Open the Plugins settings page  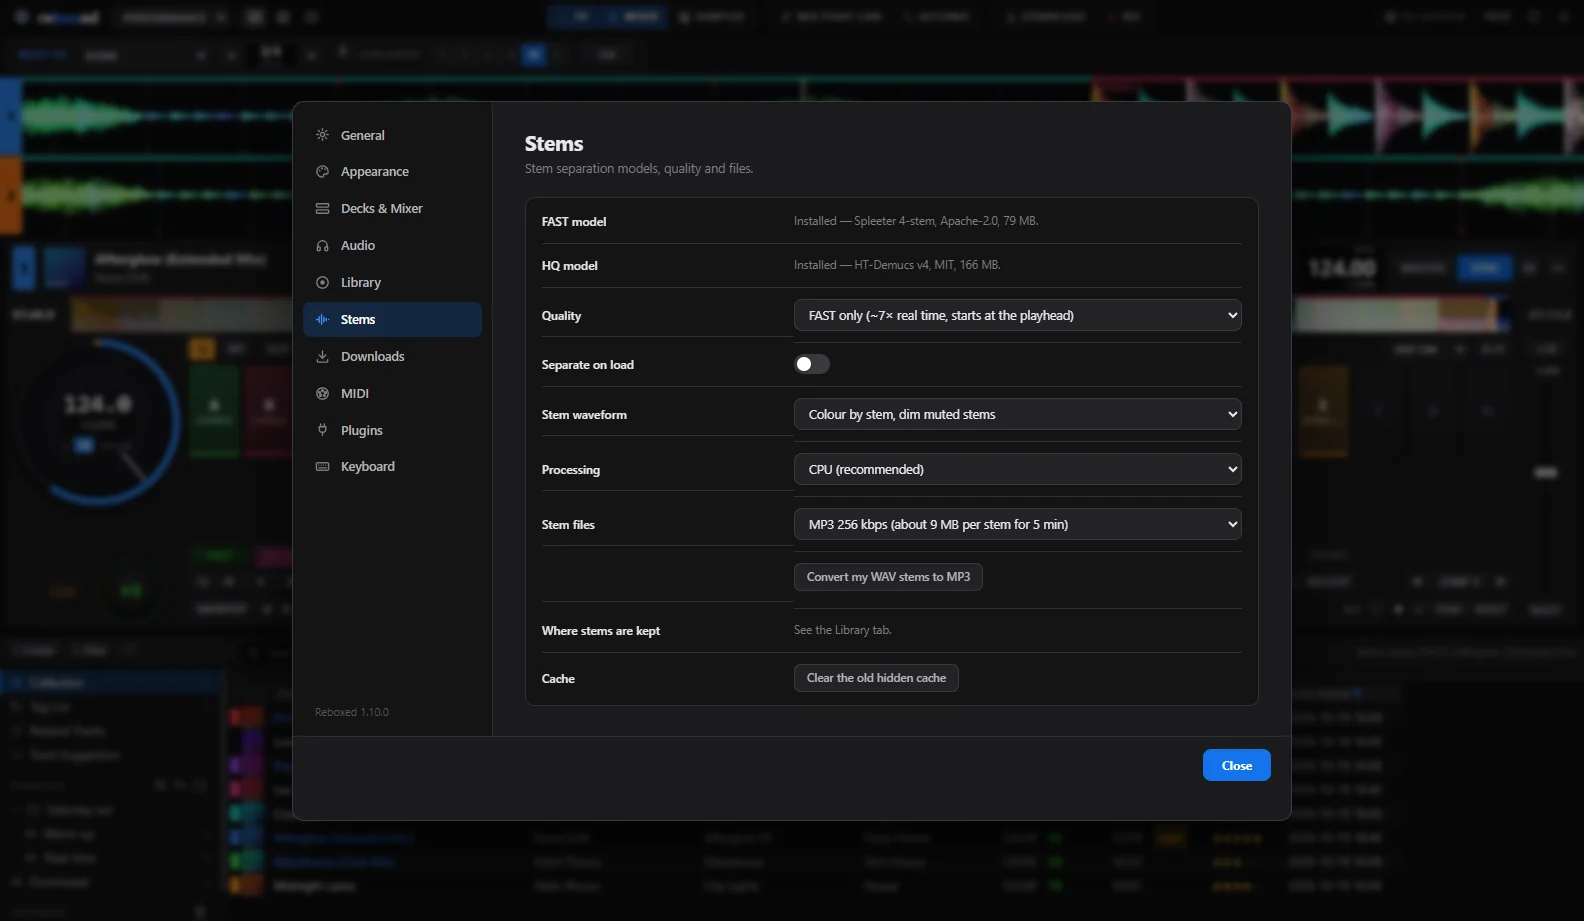point(392,430)
